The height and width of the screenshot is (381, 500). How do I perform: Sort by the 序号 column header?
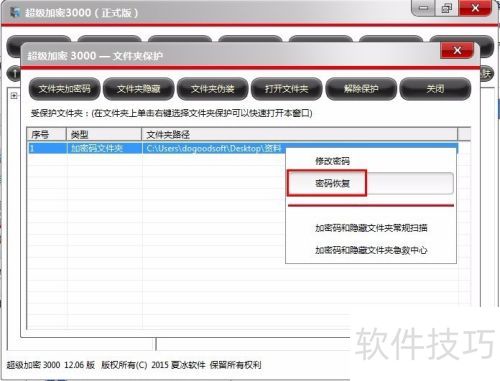(x=47, y=135)
